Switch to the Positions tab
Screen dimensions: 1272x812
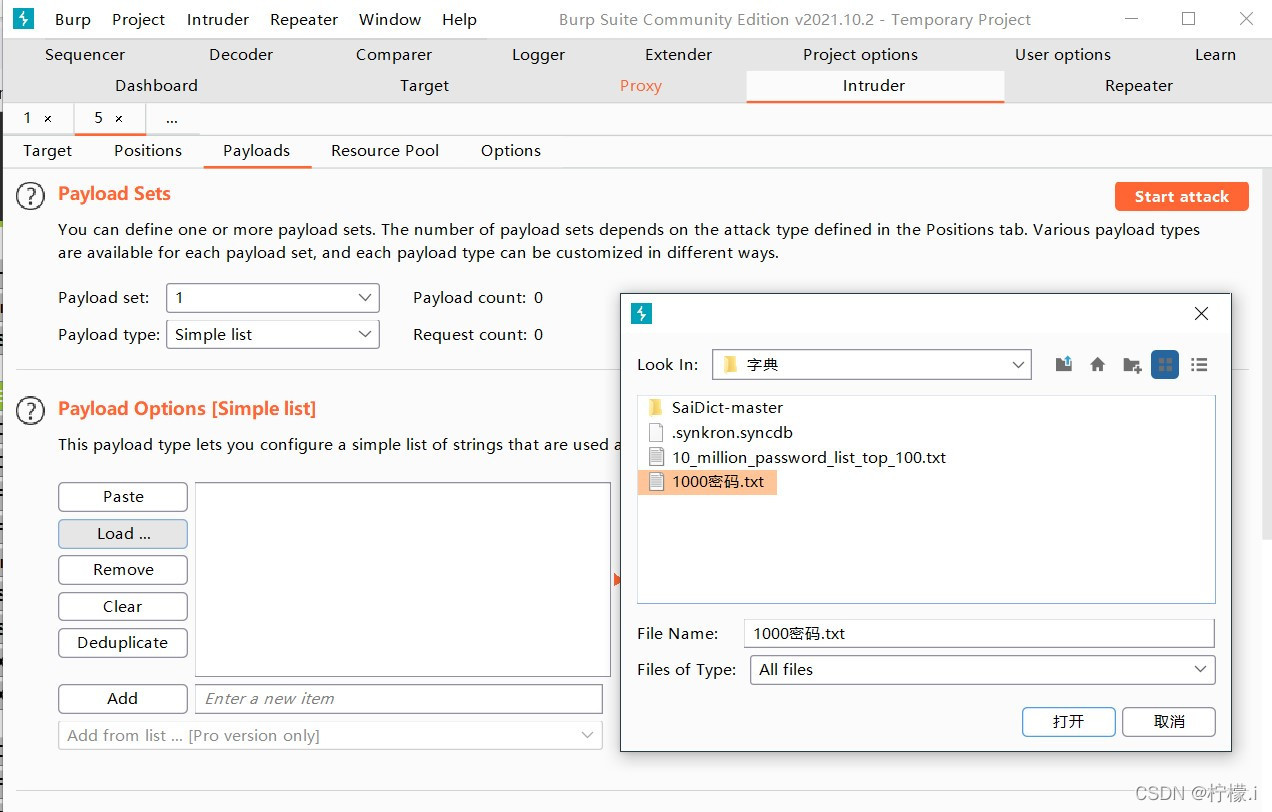coord(148,151)
